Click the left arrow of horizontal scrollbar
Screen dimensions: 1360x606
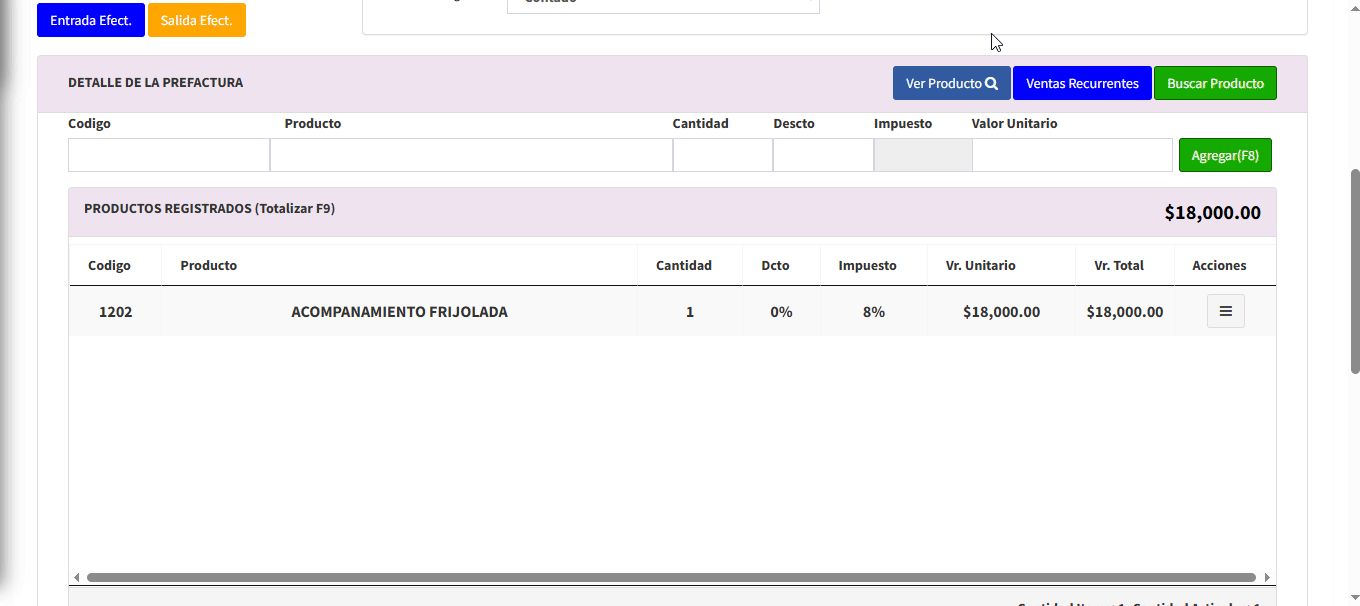pos(76,578)
